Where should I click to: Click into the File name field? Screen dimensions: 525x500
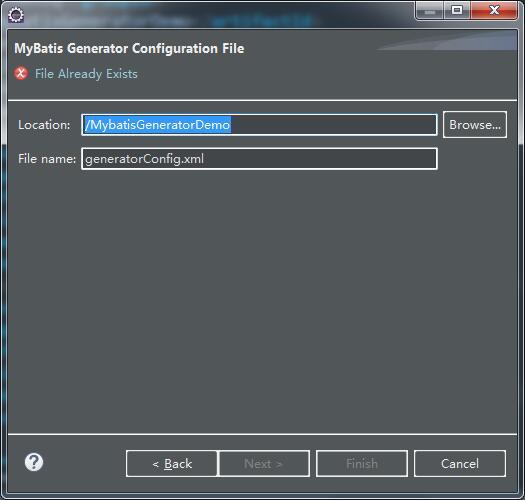tap(259, 158)
